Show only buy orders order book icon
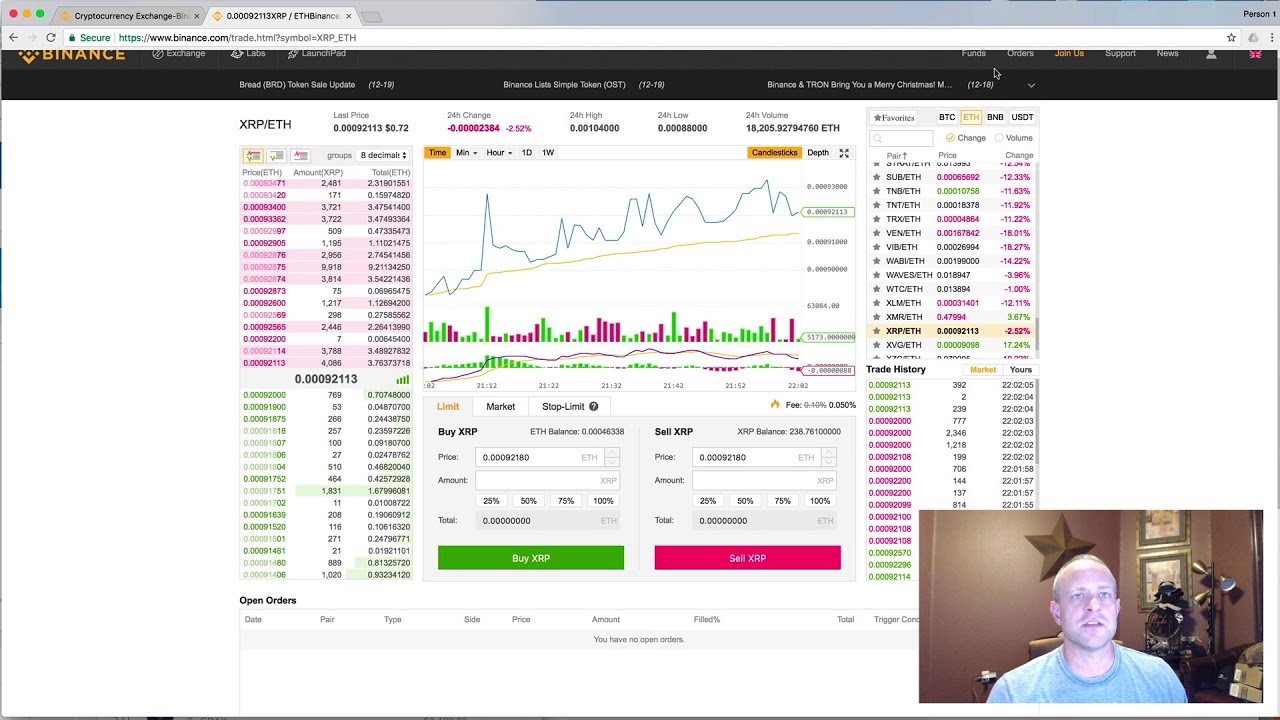This screenshot has width=1280, height=720. 276,155
